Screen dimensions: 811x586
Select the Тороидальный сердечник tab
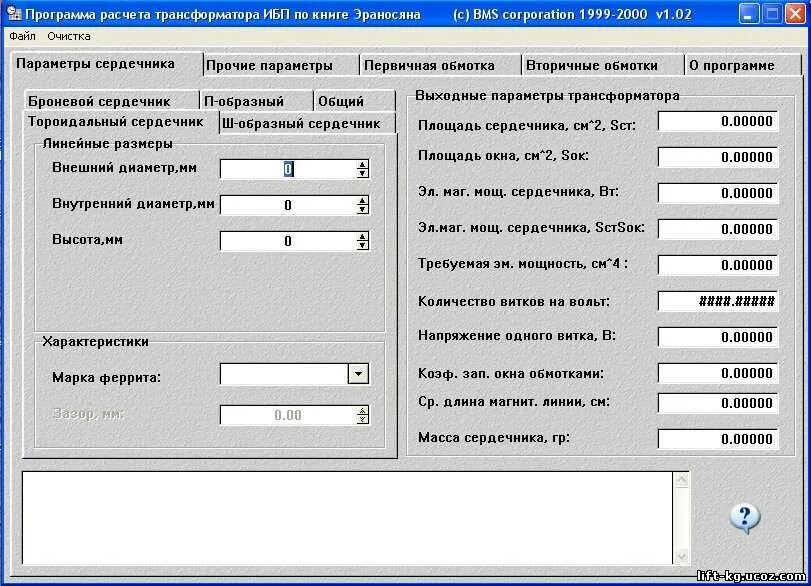[121, 122]
